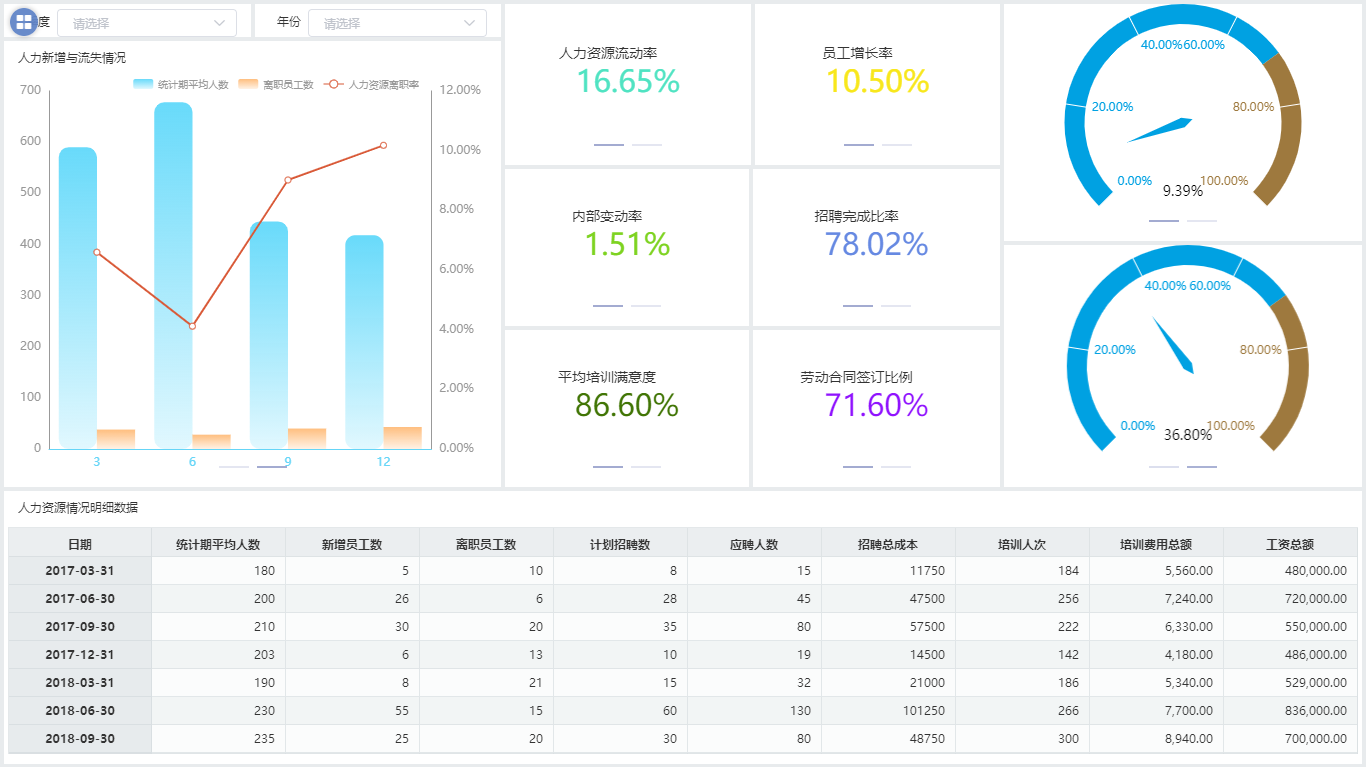Open the round grid menu icon
Viewport: 1366px width, 767px height.
24,22
